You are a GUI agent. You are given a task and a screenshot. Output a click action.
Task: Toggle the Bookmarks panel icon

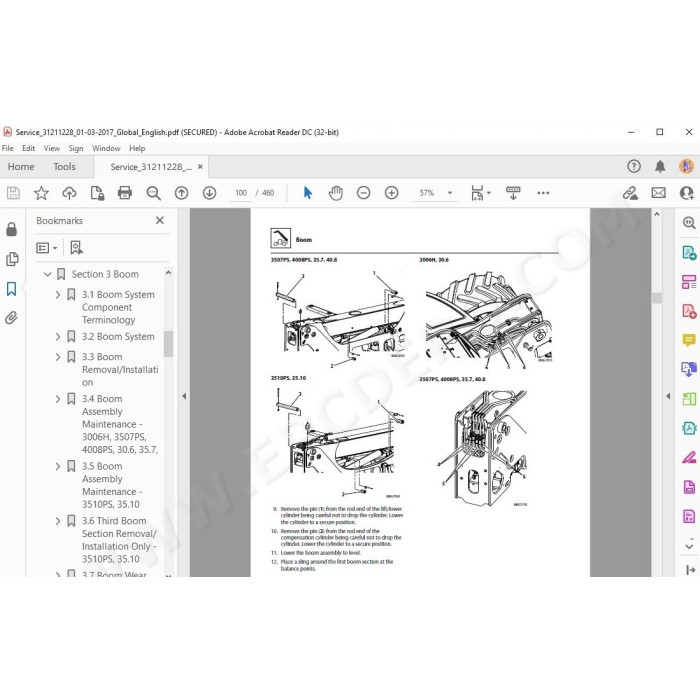12,288
